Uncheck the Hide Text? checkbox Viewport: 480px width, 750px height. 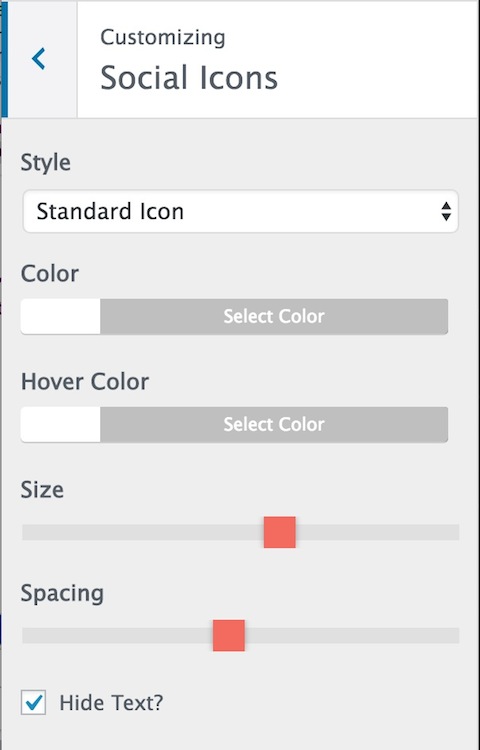tap(33, 702)
